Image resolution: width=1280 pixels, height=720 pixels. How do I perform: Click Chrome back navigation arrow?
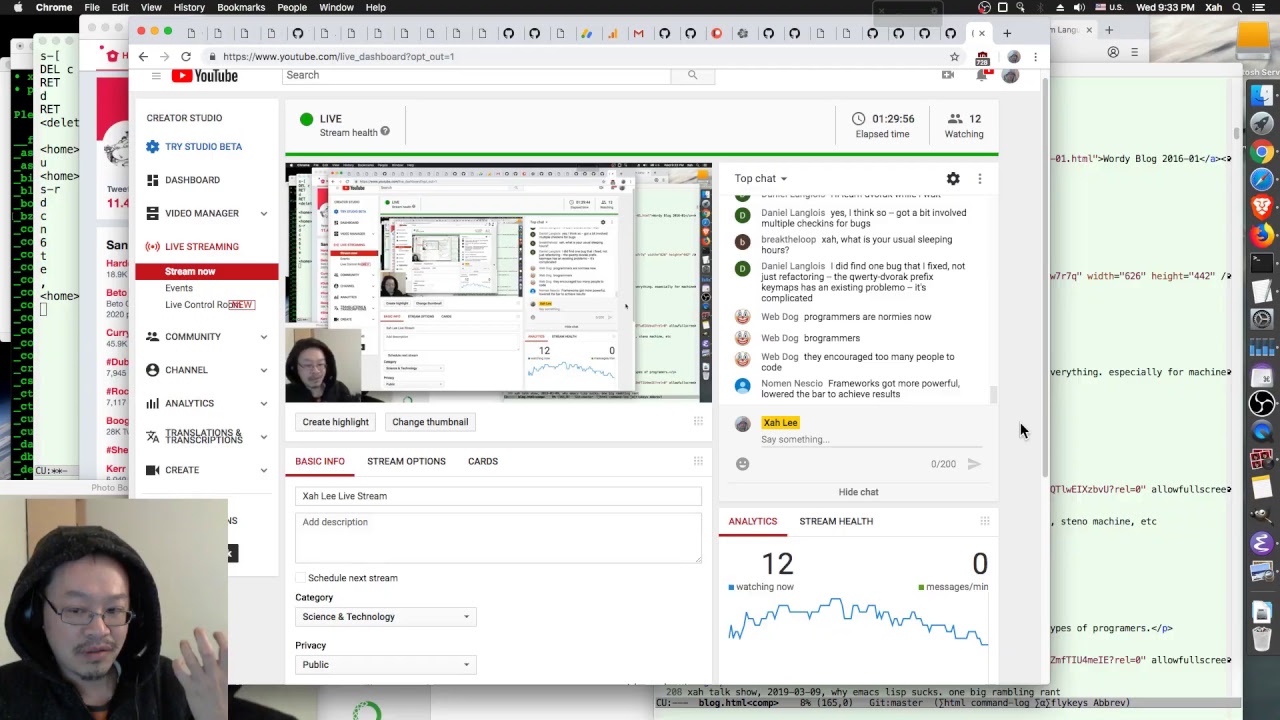[x=143, y=57]
